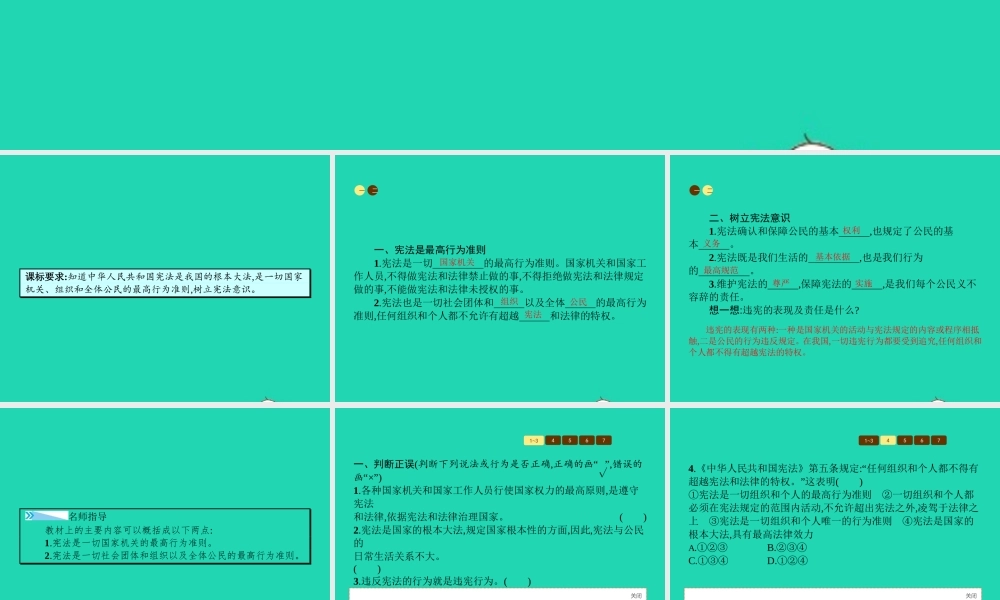Click the white answer box on the question 4 slide
Image resolution: width=1000 pixels, height=600 pixels.
click(833, 594)
